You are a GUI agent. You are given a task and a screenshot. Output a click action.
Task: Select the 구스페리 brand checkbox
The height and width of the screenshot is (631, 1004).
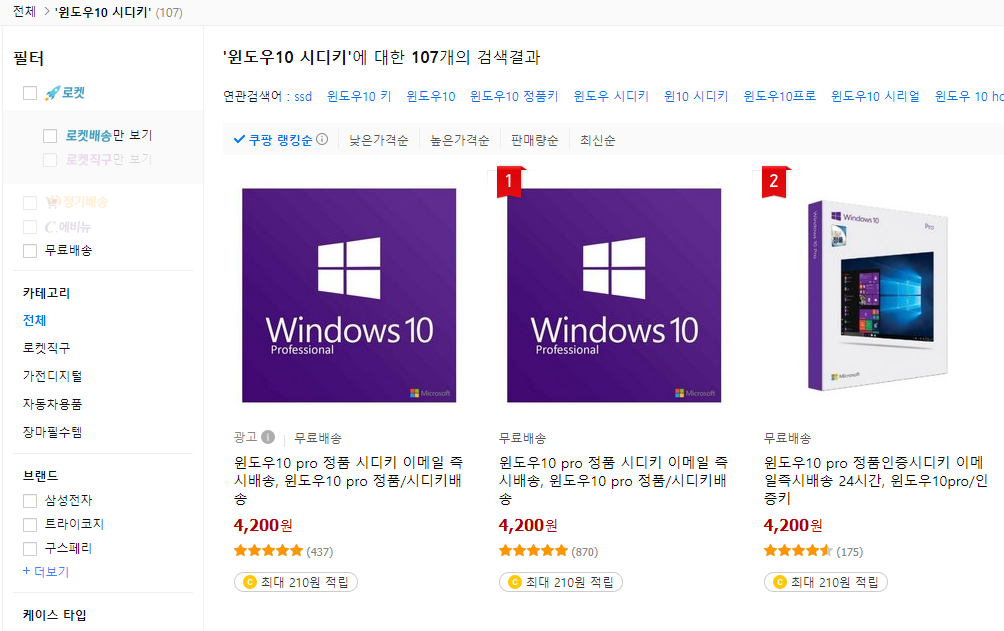(x=30, y=549)
